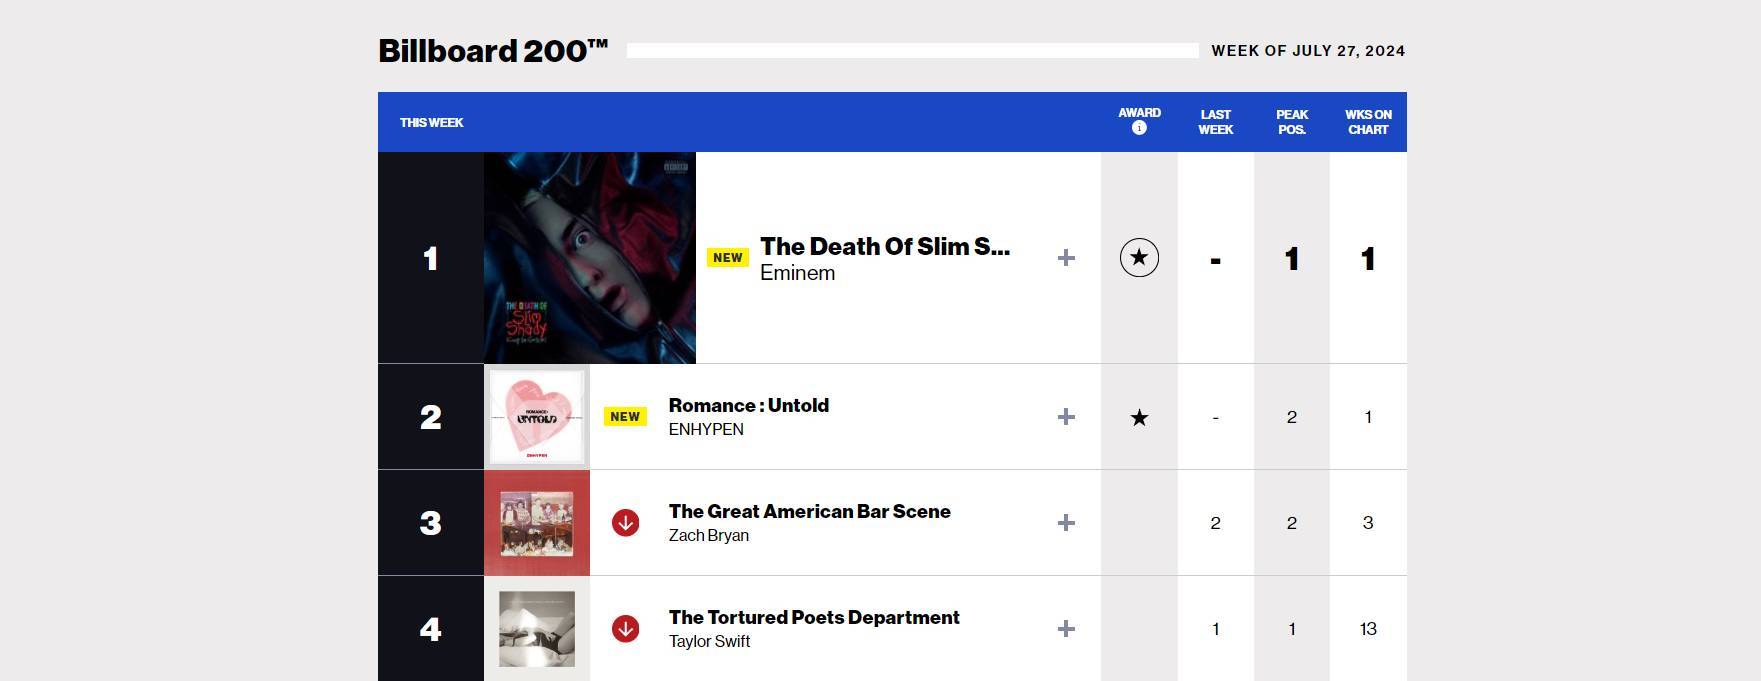Click the last week dash in Eminem's row
Screen dimensions: 1761x681
[1215, 261]
